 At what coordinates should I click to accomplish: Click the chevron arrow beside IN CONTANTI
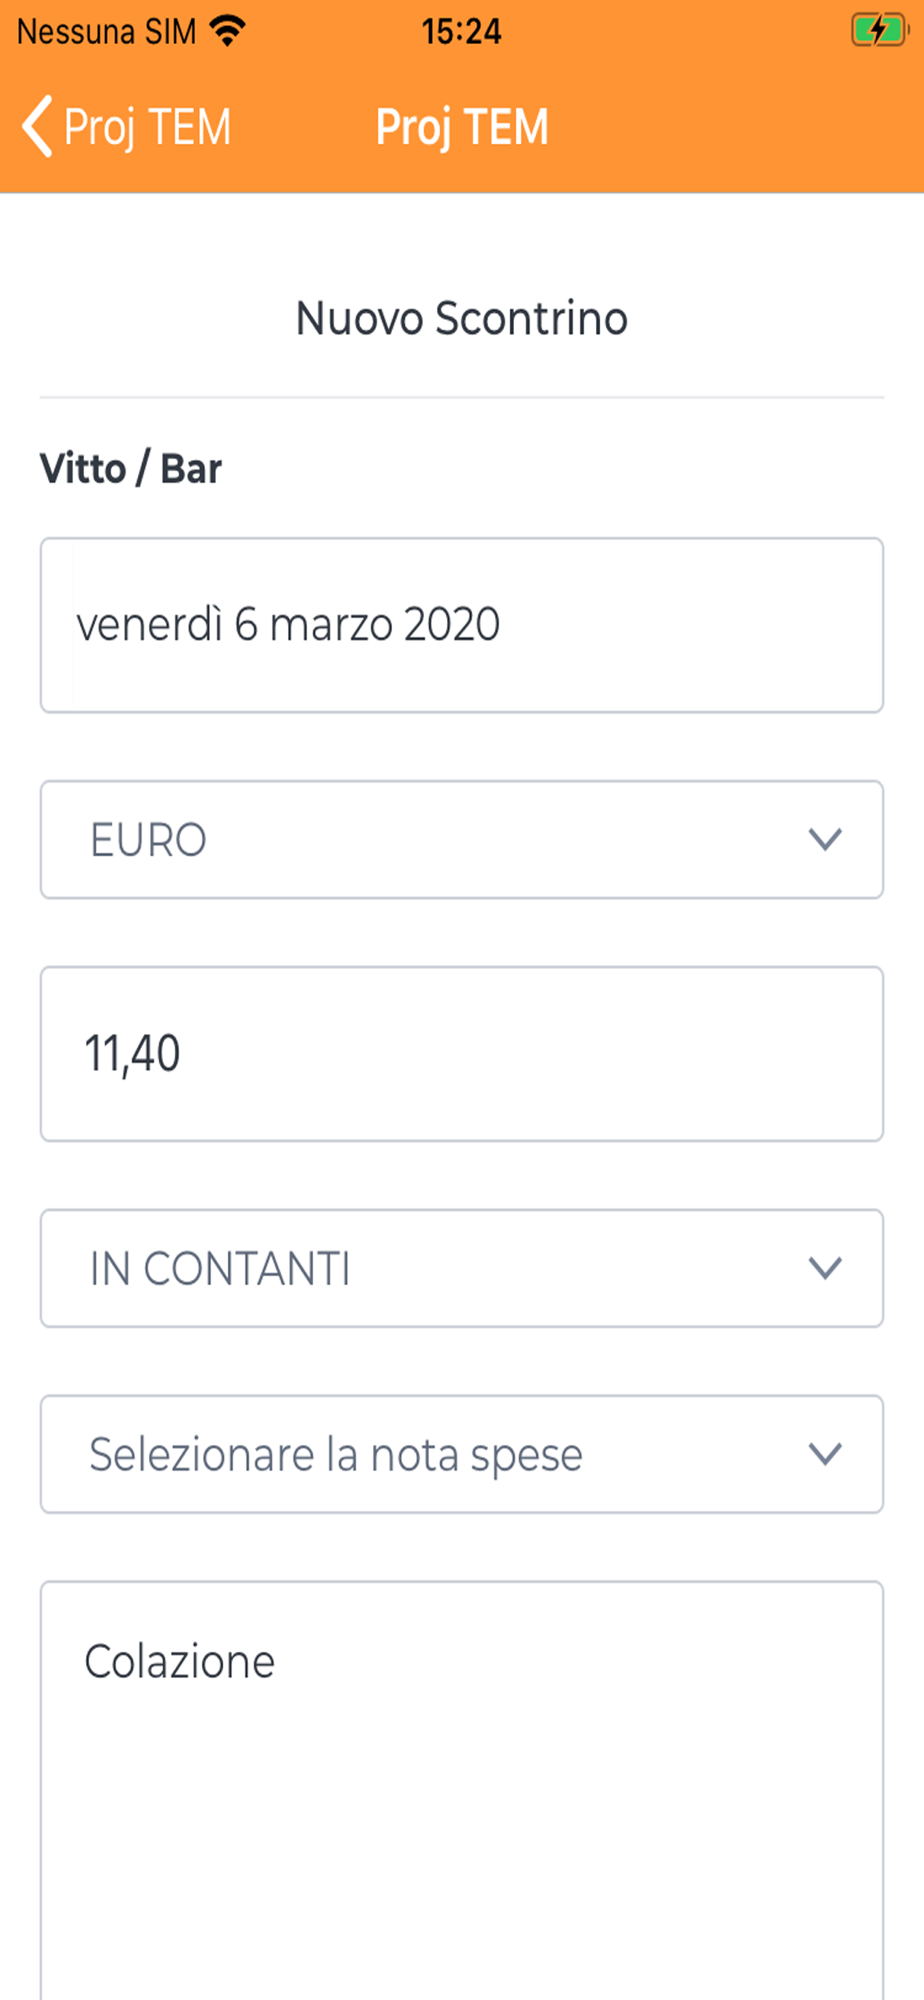(x=825, y=1268)
